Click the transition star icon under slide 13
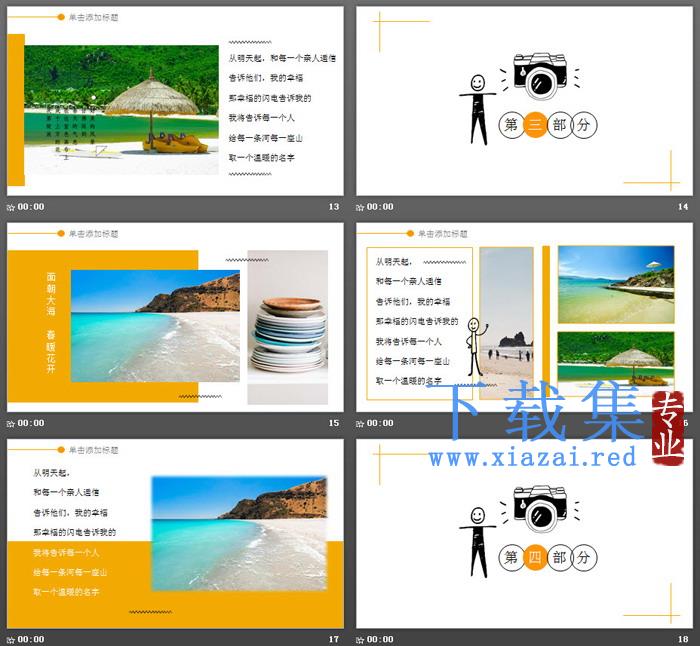The image size is (700, 646). pos(11,207)
